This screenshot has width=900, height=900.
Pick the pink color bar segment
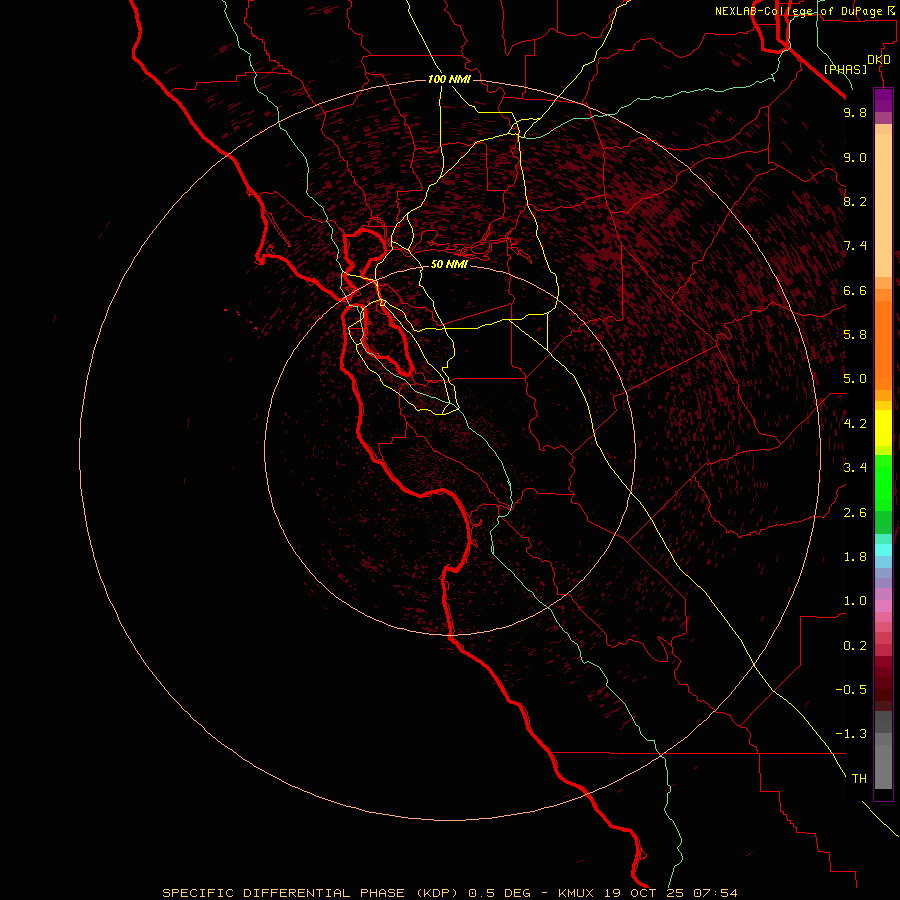tap(883, 606)
